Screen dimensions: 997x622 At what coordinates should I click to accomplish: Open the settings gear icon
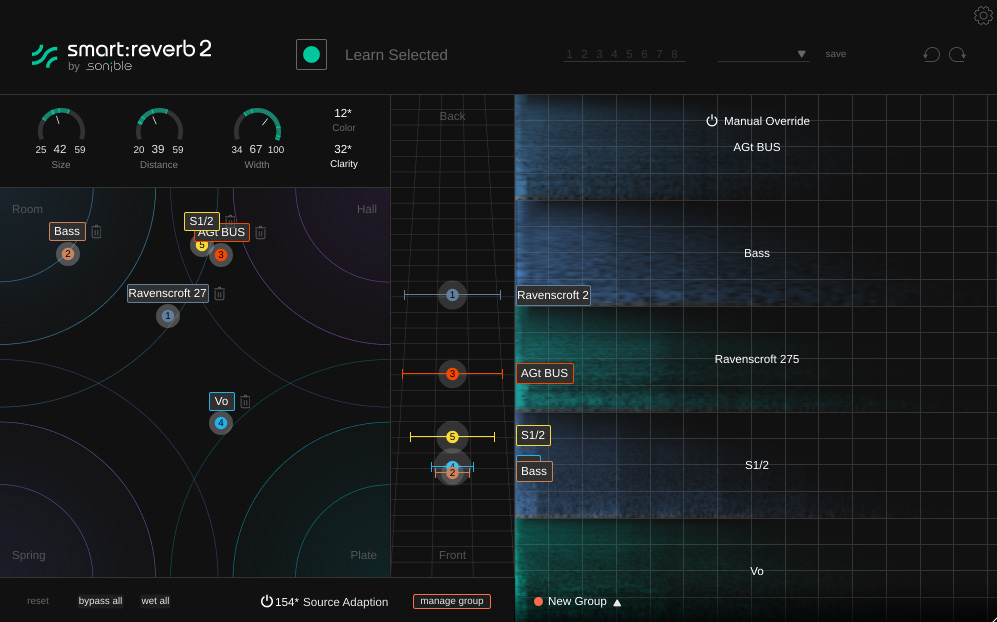(983, 15)
